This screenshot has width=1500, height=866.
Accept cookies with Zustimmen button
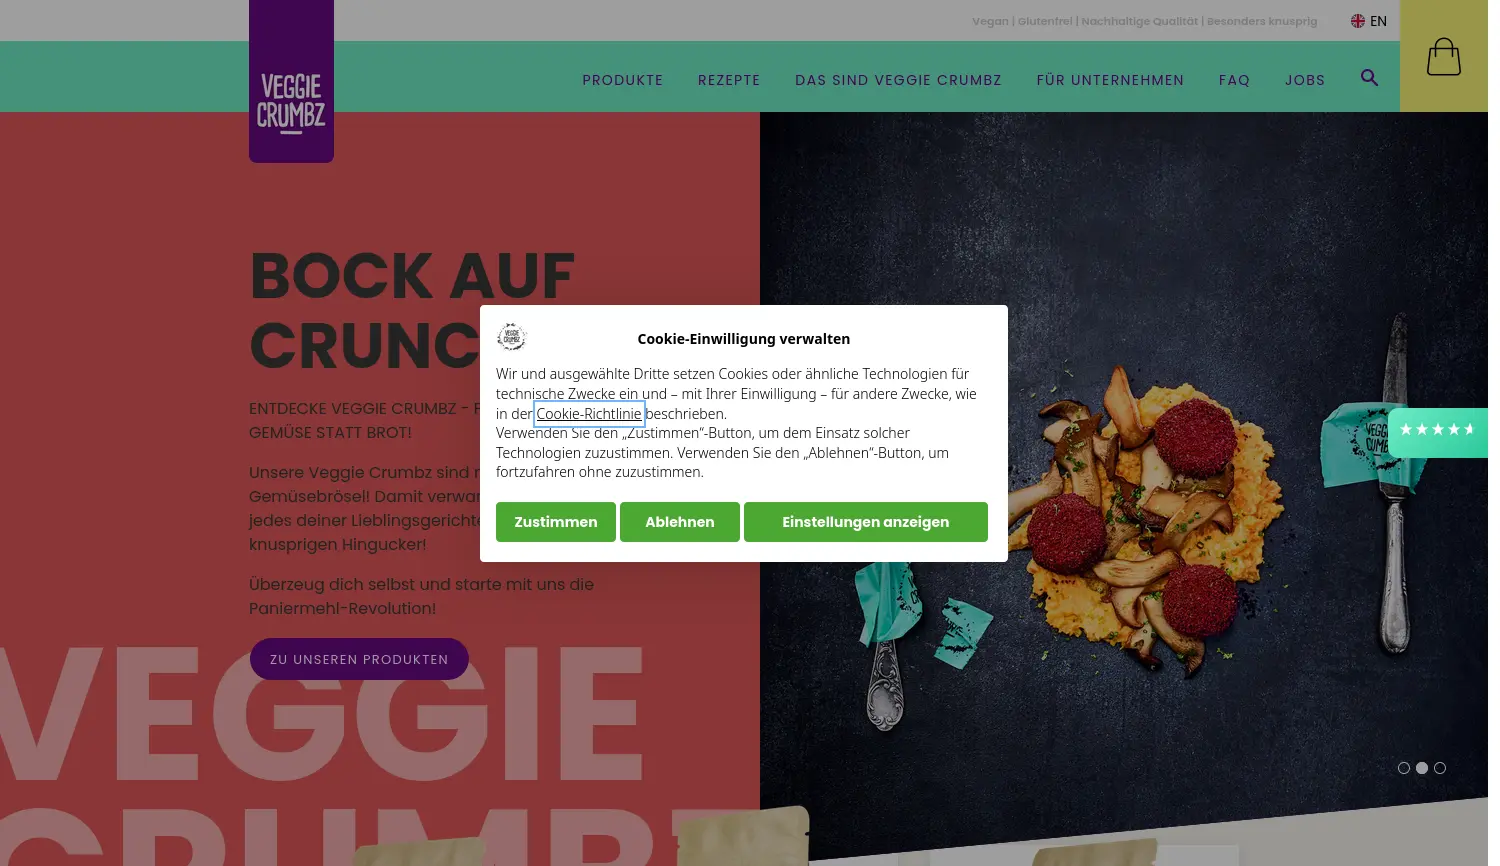(556, 522)
